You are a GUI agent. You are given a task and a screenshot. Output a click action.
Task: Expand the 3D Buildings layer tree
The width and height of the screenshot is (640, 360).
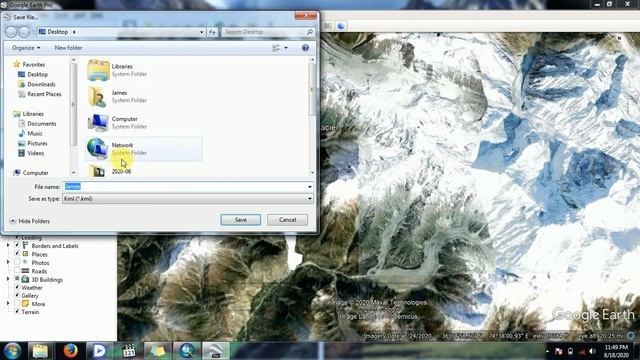(x=8, y=279)
